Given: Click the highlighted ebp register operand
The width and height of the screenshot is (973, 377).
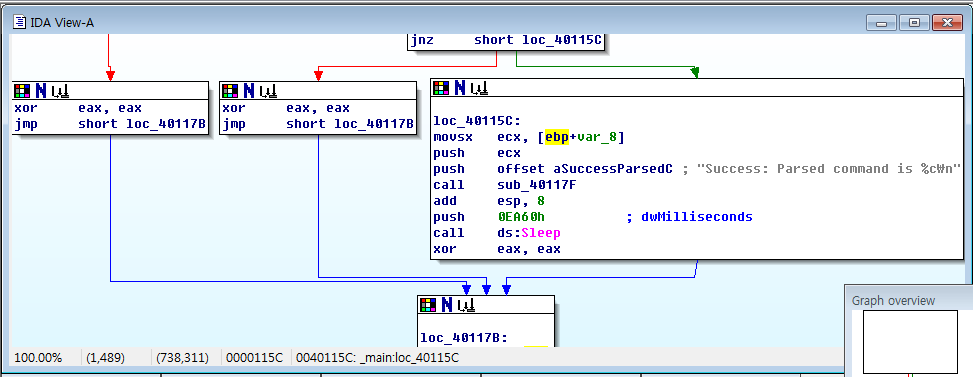Looking at the screenshot, I should coord(557,137).
